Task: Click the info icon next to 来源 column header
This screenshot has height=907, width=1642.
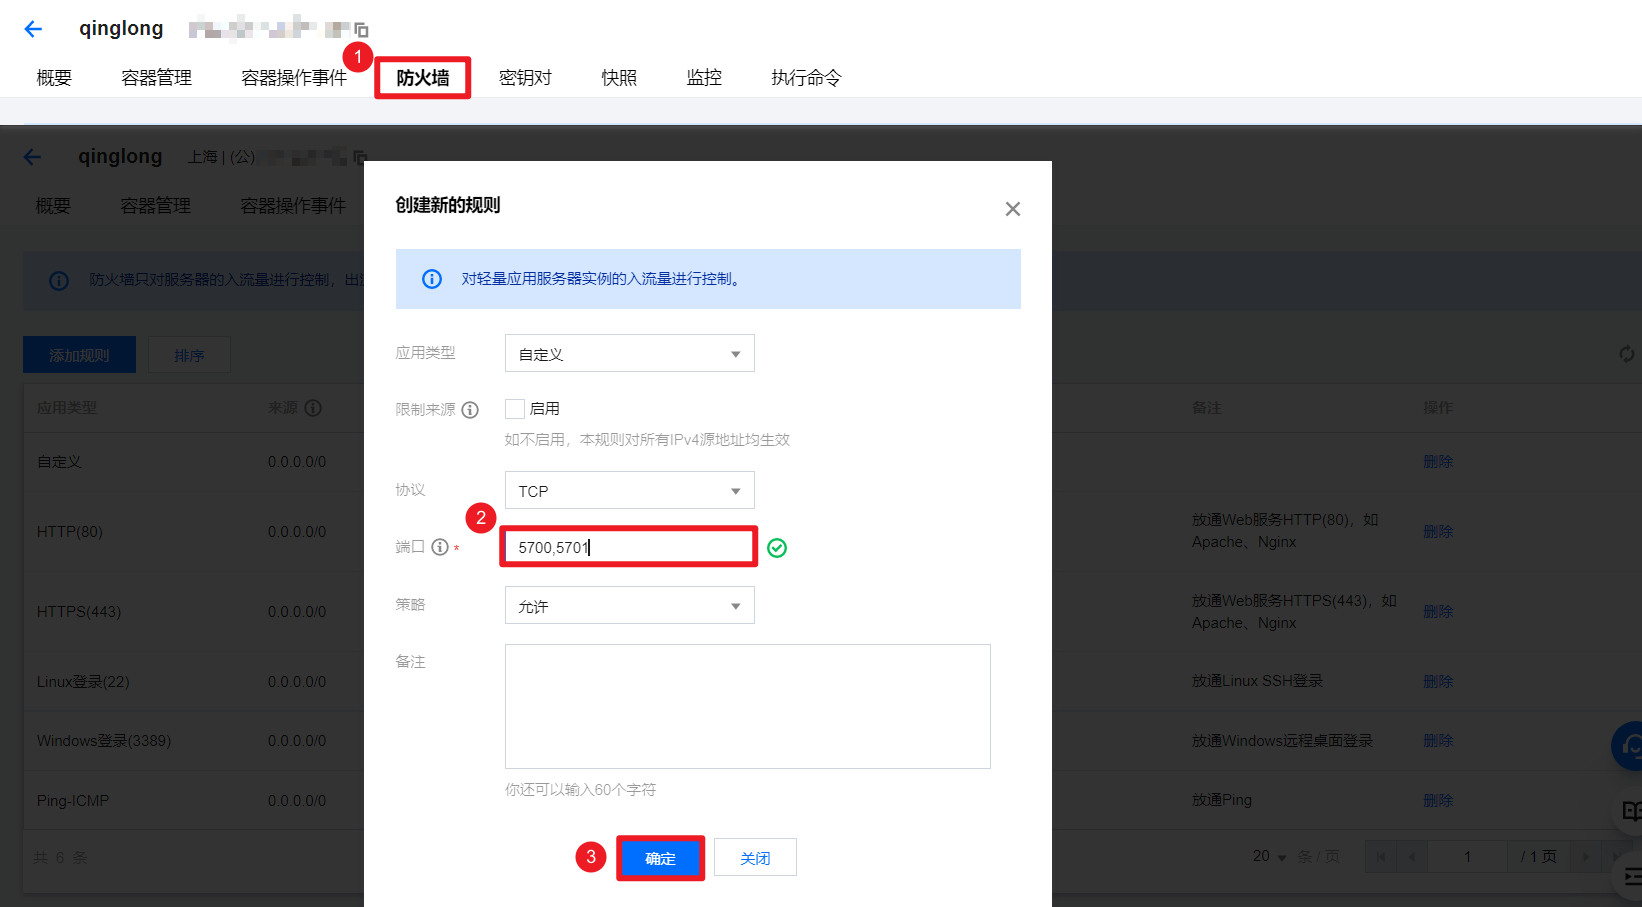Action: (x=313, y=408)
